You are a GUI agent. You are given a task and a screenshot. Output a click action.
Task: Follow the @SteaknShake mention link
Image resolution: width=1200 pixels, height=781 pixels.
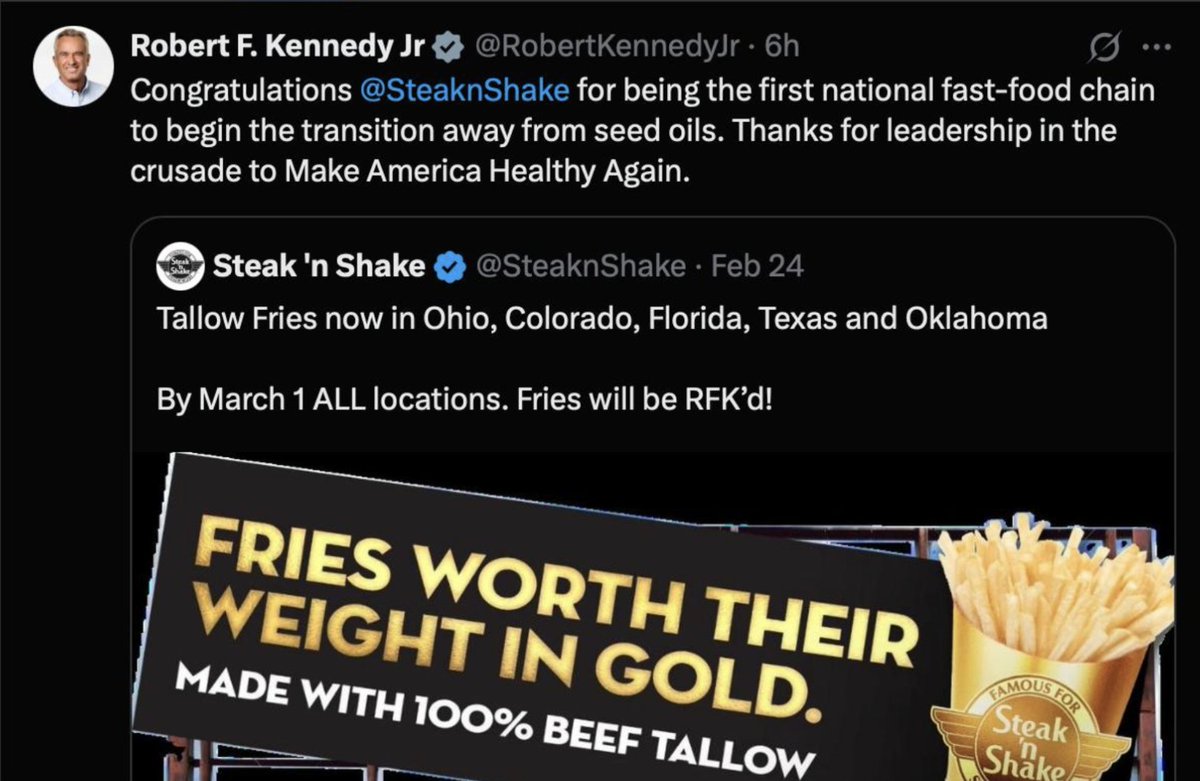[464, 91]
